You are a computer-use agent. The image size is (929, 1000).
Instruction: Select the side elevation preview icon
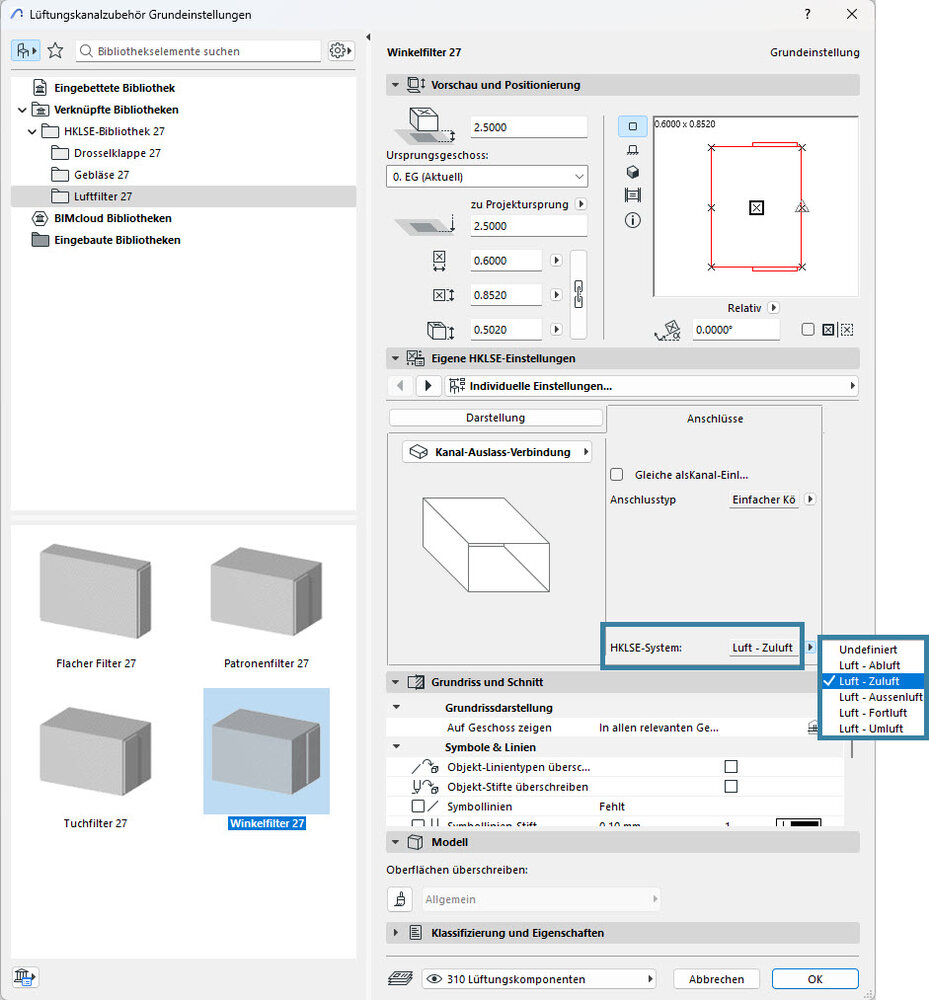pos(633,150)
